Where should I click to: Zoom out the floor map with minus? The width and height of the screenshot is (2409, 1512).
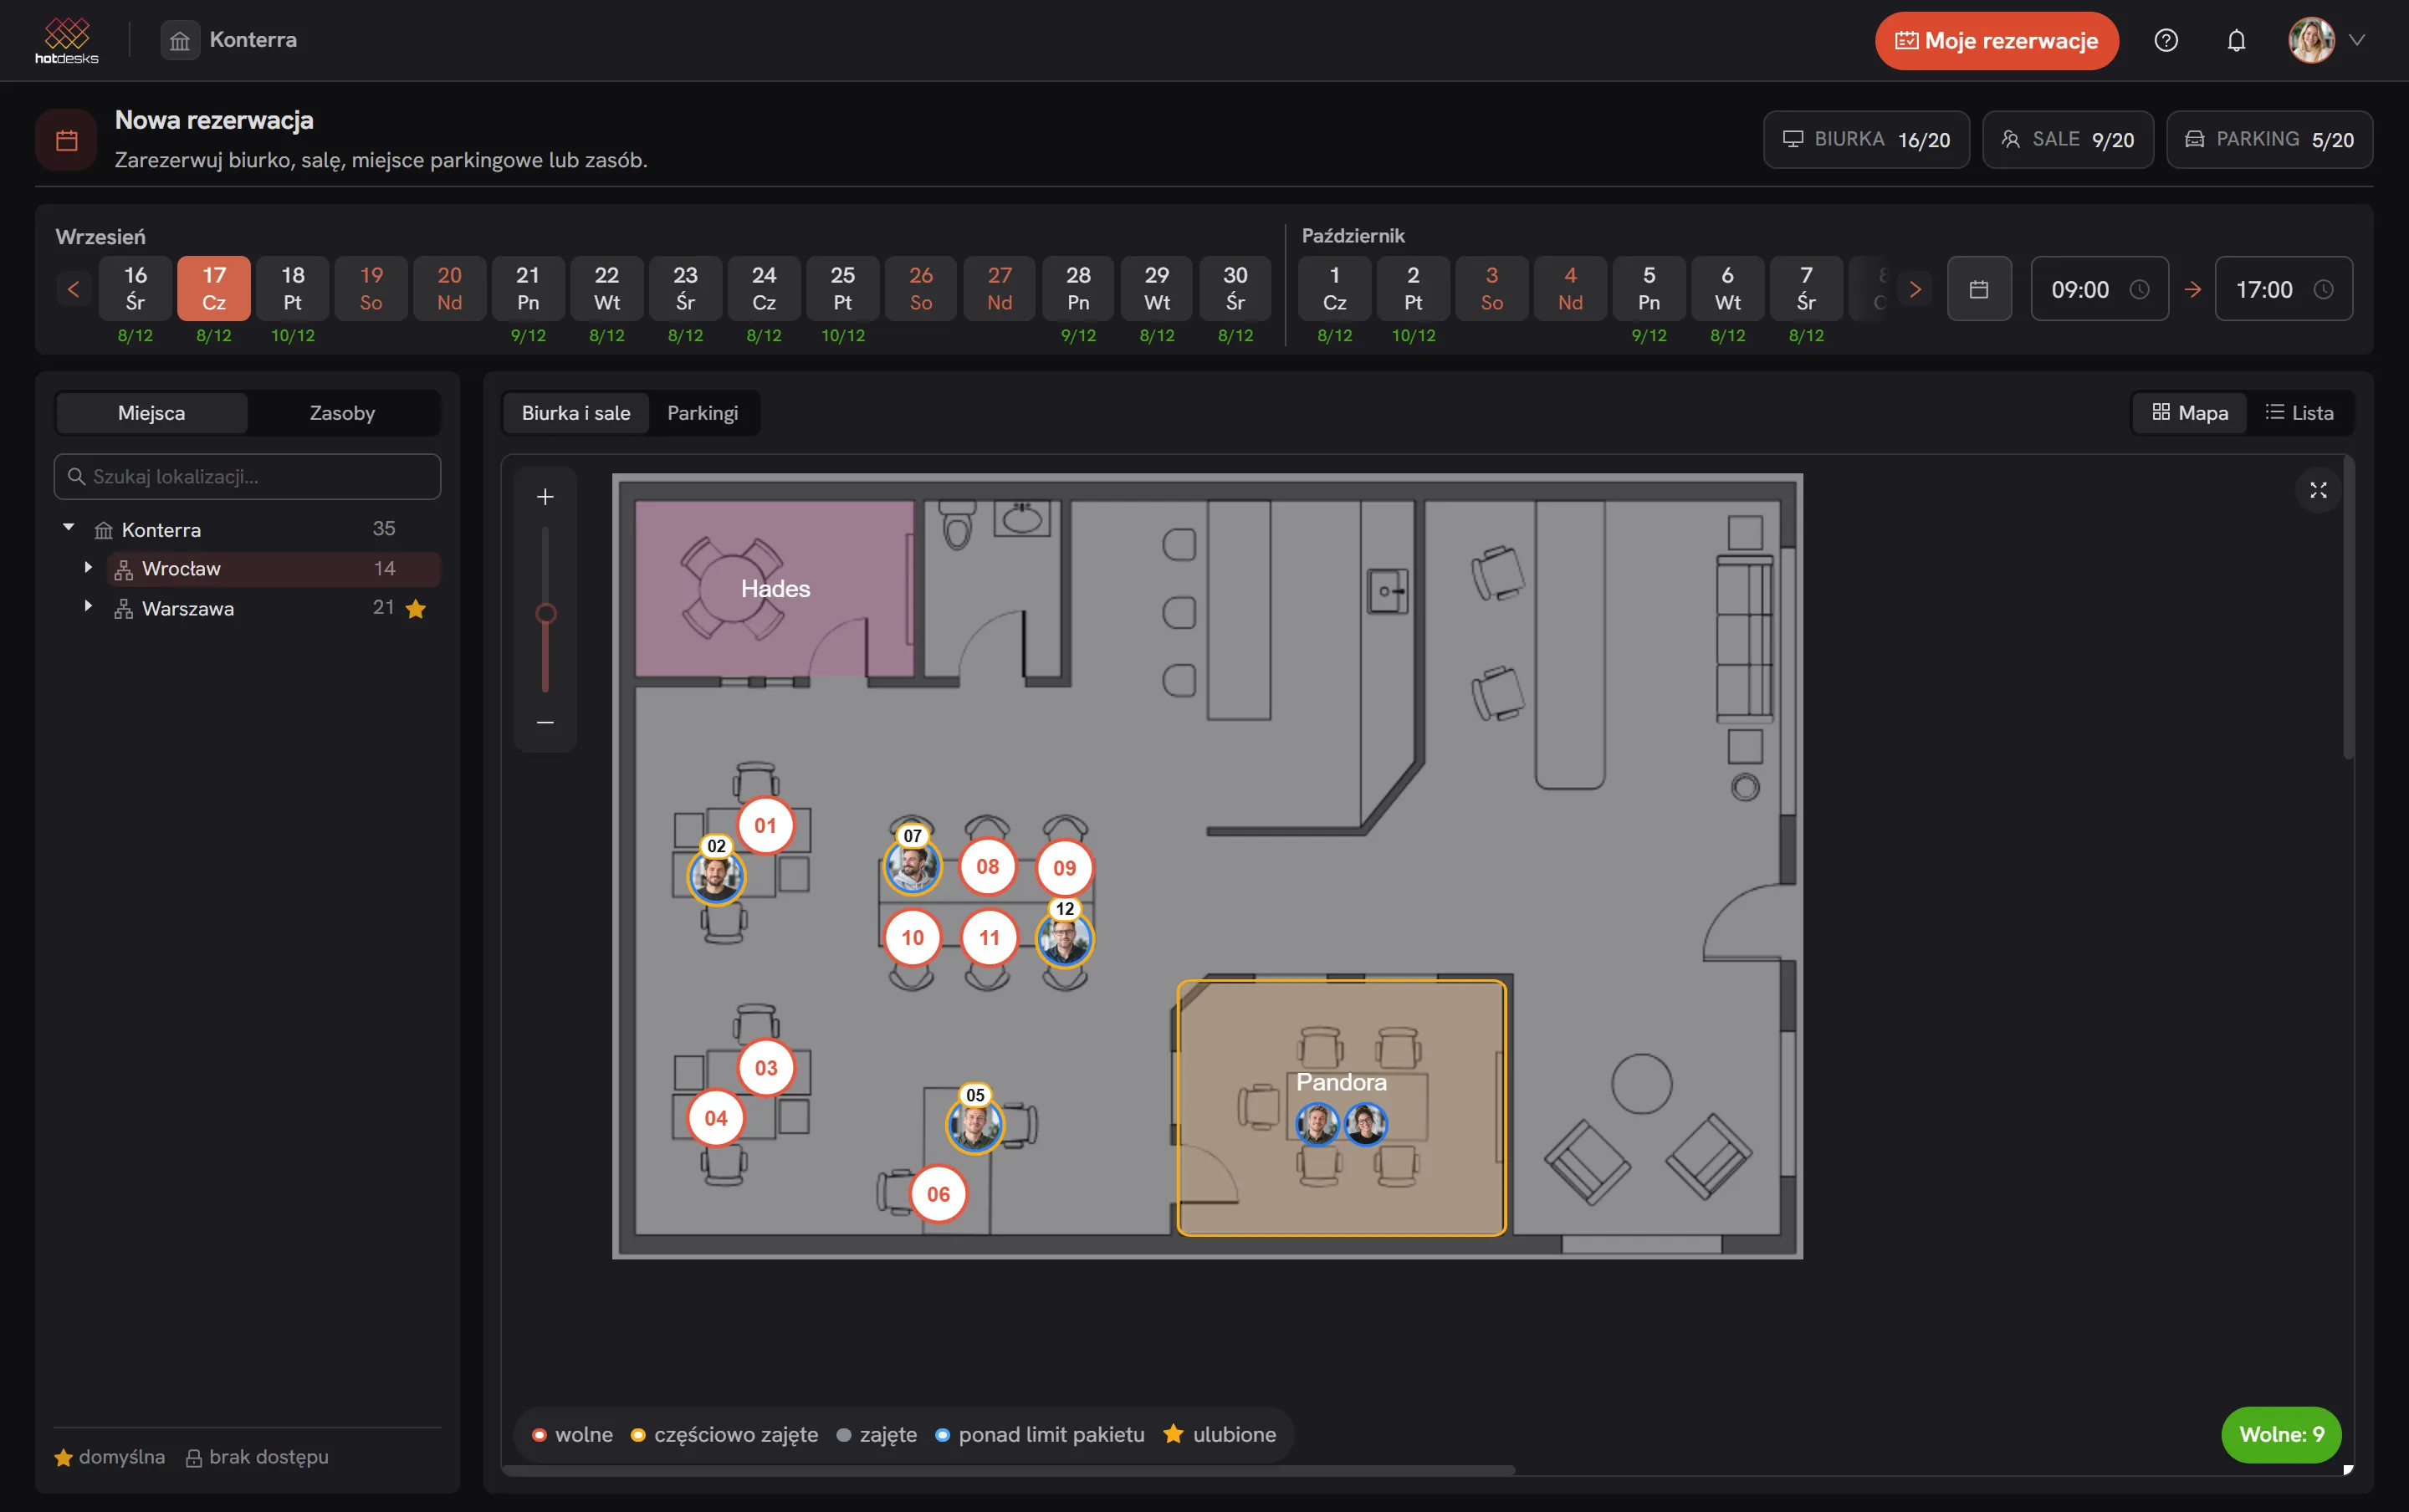545,722
